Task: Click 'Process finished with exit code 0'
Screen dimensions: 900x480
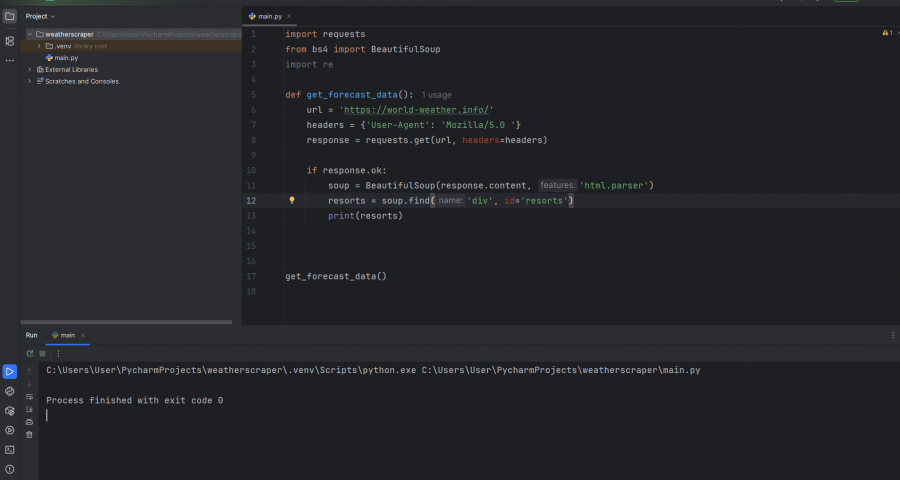Action: tap(135, 400)
